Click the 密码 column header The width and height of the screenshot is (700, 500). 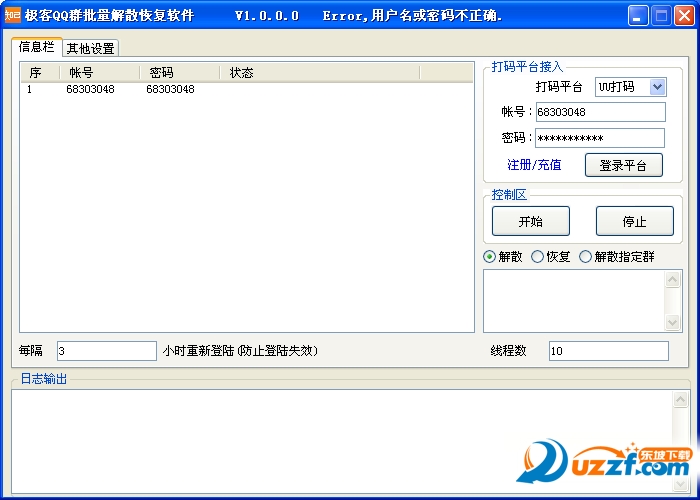click(180, 72)
